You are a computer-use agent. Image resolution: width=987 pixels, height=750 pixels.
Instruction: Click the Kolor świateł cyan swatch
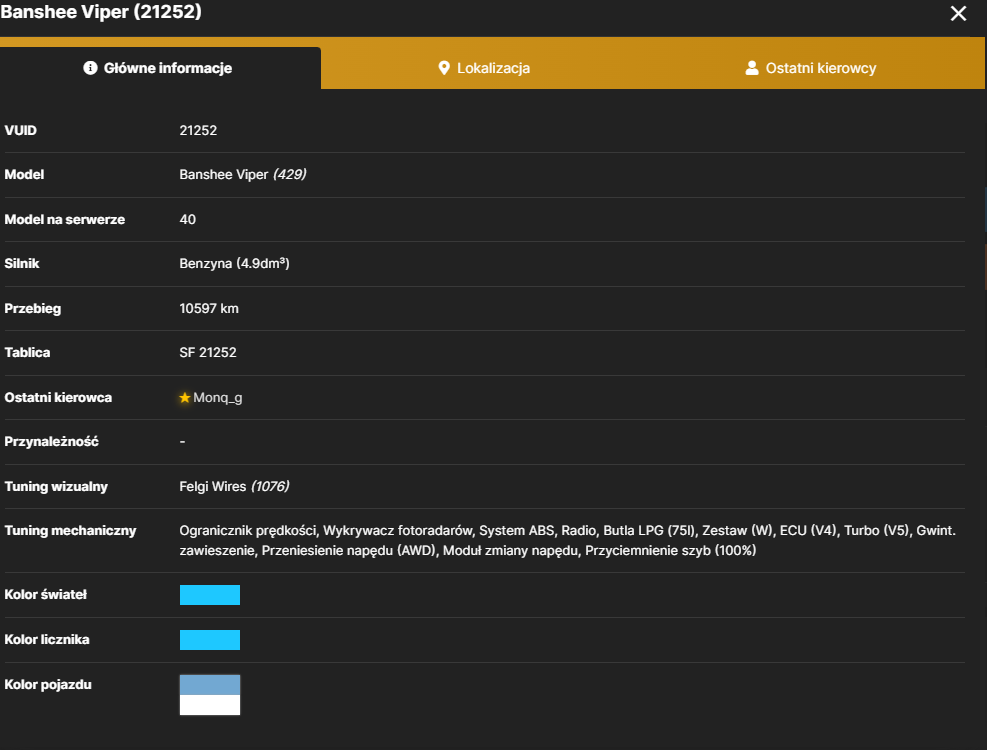[210, 594]
